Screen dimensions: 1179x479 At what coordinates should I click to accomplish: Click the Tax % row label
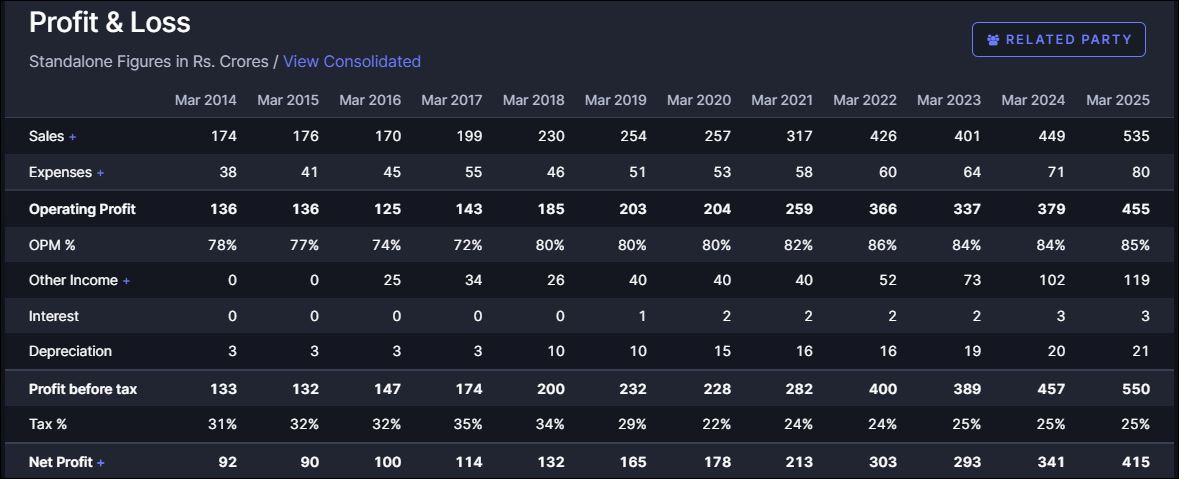[48, 424]
